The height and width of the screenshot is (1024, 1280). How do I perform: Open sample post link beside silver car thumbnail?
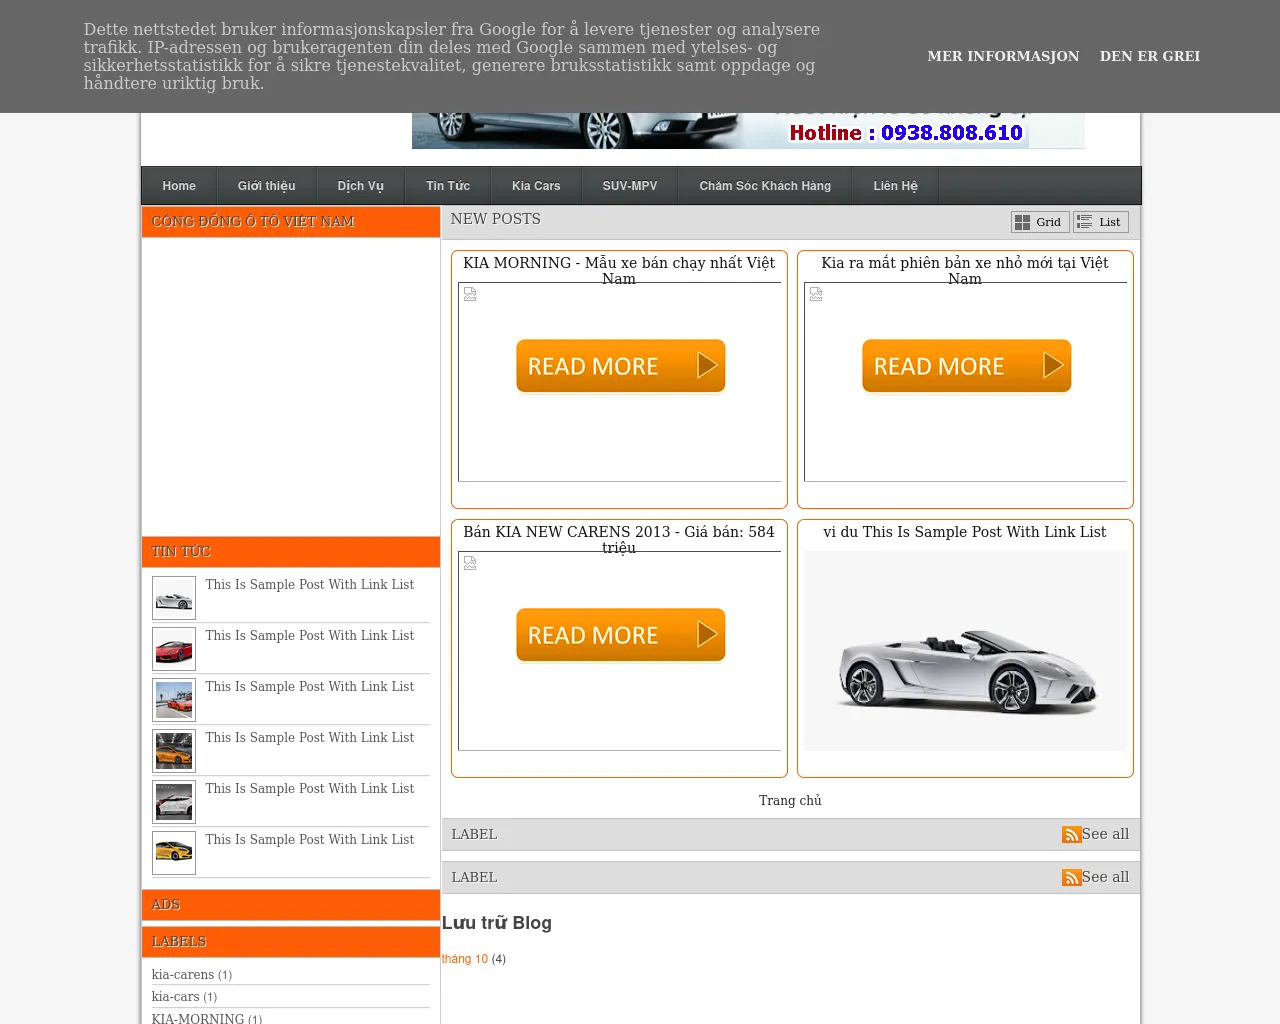click(x=310, y=584)
